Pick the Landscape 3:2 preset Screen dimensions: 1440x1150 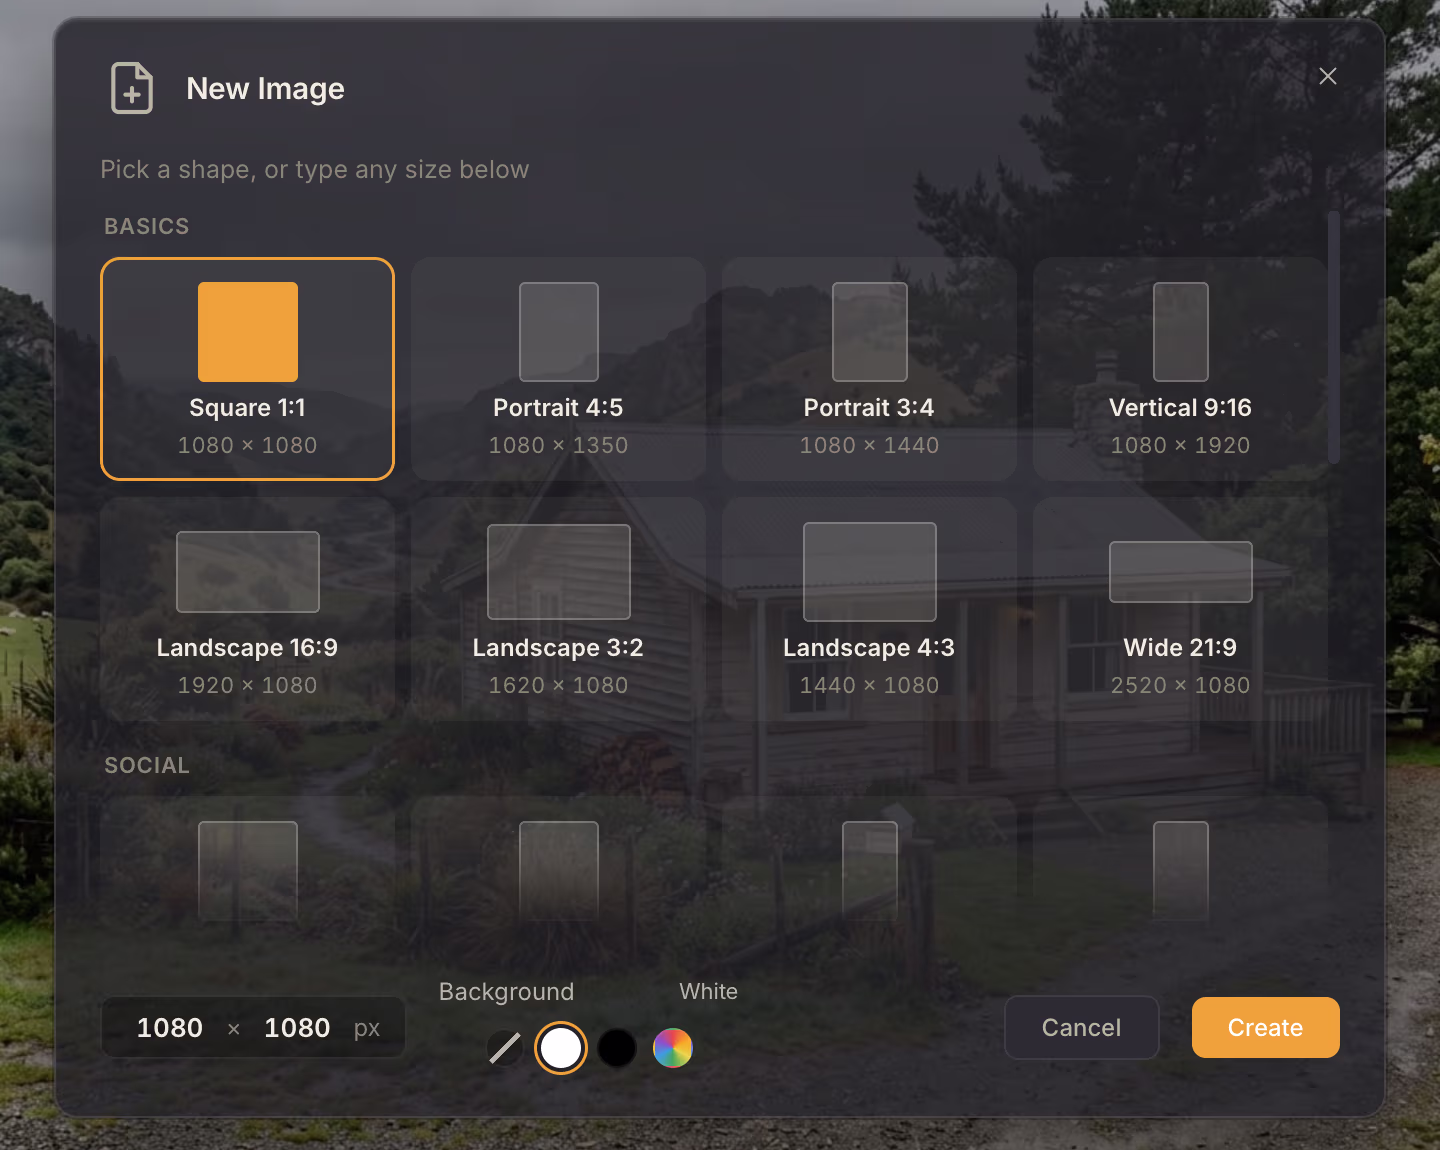[558, 609]
